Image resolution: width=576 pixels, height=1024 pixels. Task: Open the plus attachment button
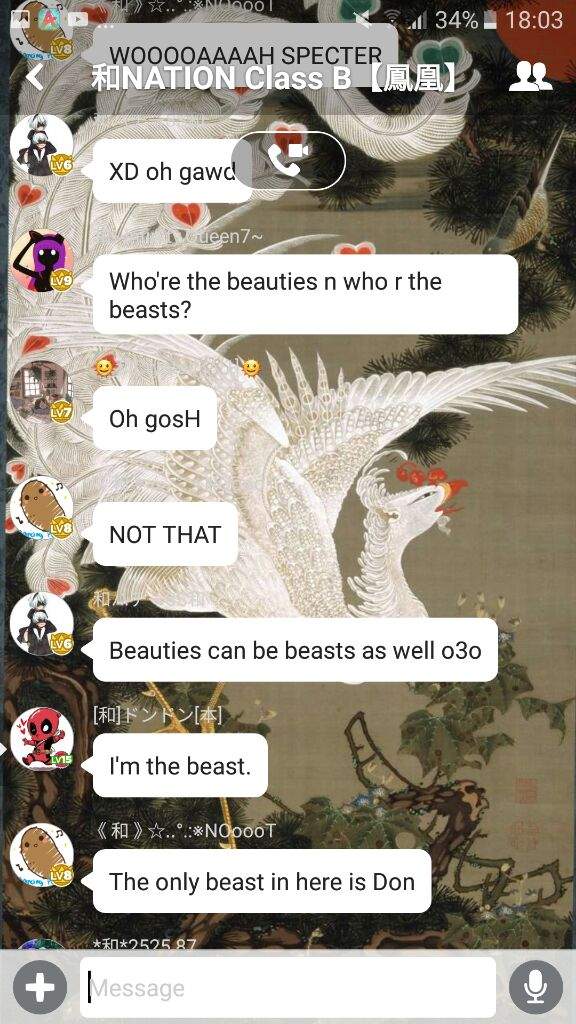coord(40,987)
